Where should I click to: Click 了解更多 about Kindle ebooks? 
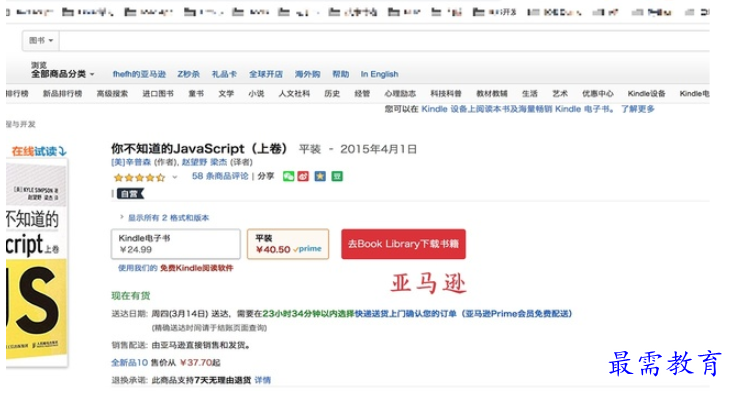click(637, 109)
